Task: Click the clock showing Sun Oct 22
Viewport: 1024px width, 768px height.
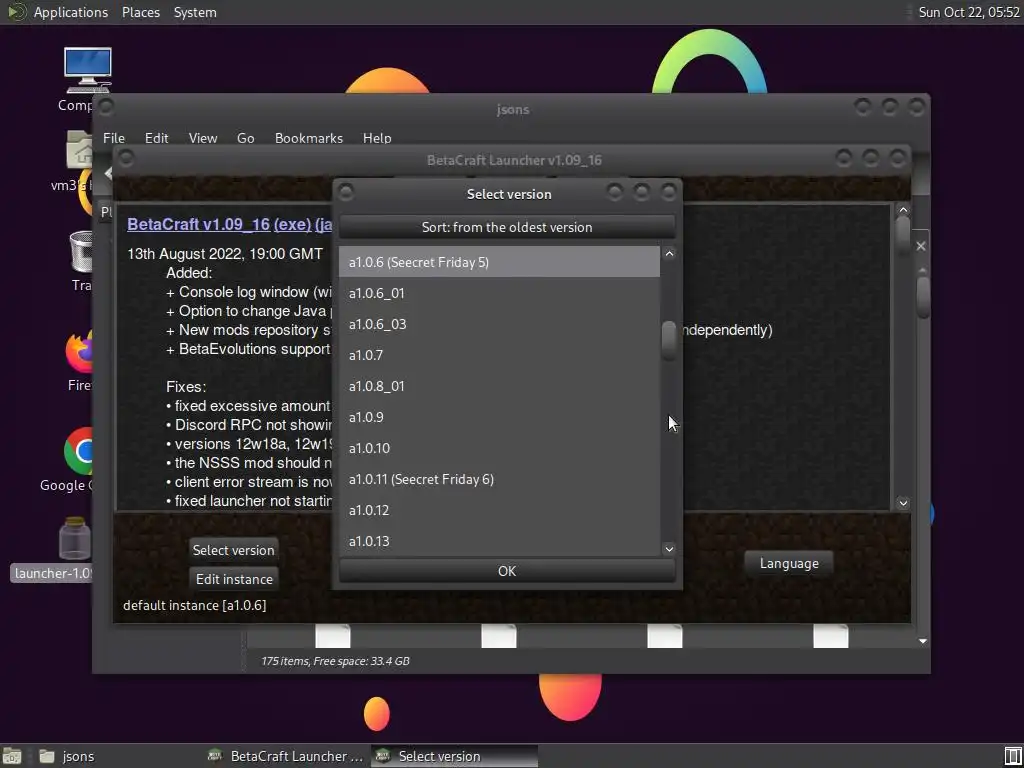Action: click(x=968, y=12)
